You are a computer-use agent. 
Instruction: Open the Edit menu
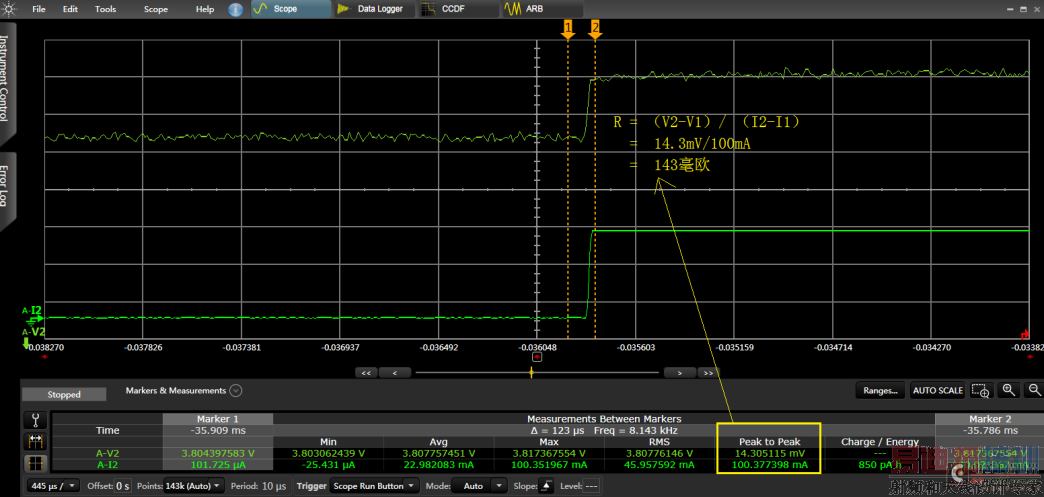click(x=70, y=9)
